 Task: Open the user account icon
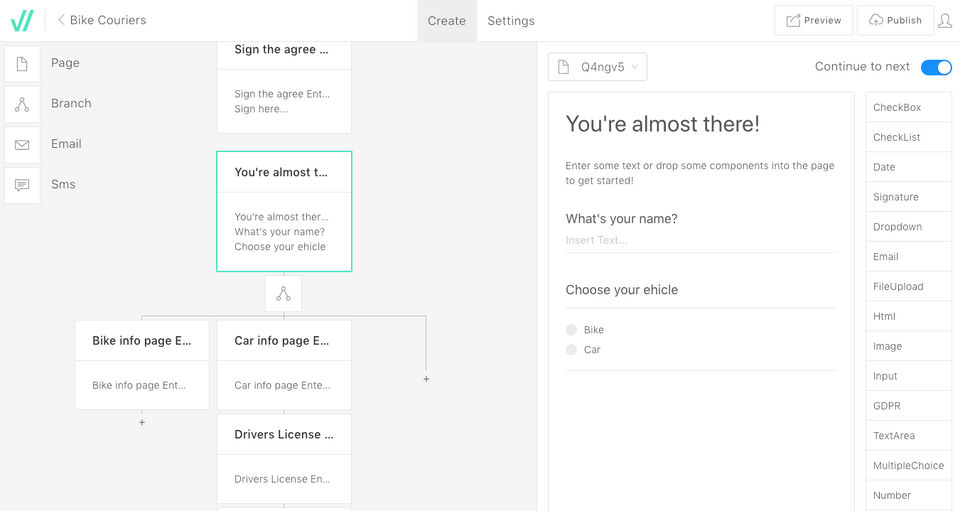pyautogui.click(x=945, y=20)
